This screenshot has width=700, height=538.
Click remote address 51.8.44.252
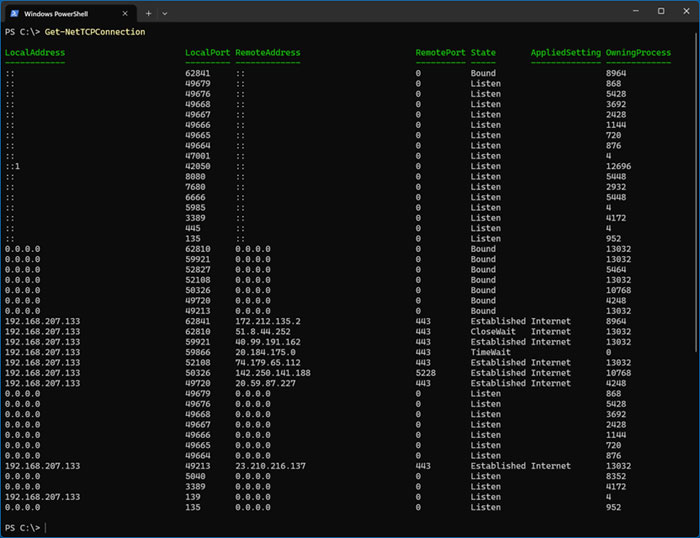(263, 331)
